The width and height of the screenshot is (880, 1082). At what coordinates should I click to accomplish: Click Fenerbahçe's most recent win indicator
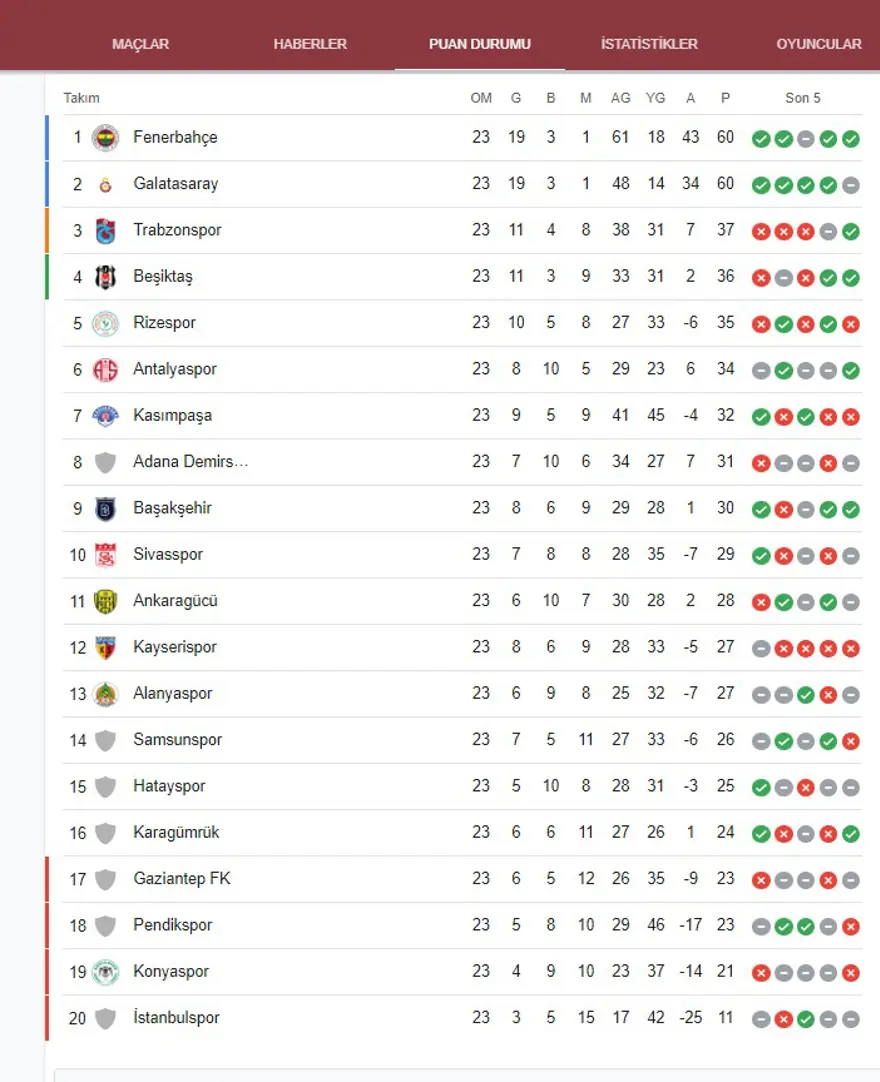pyautogui.click(x=851, y=139)
